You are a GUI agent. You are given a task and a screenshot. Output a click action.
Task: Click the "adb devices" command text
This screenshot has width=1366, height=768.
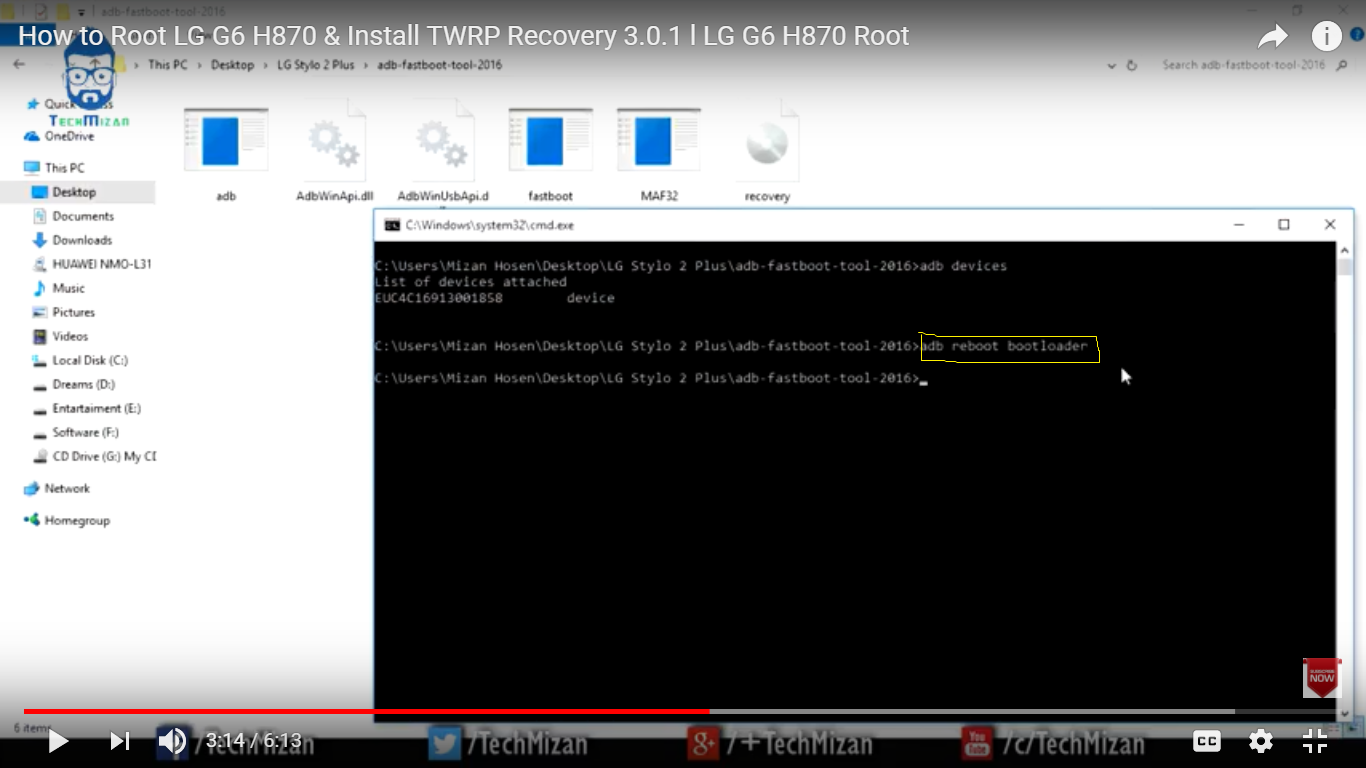[964, 266]
